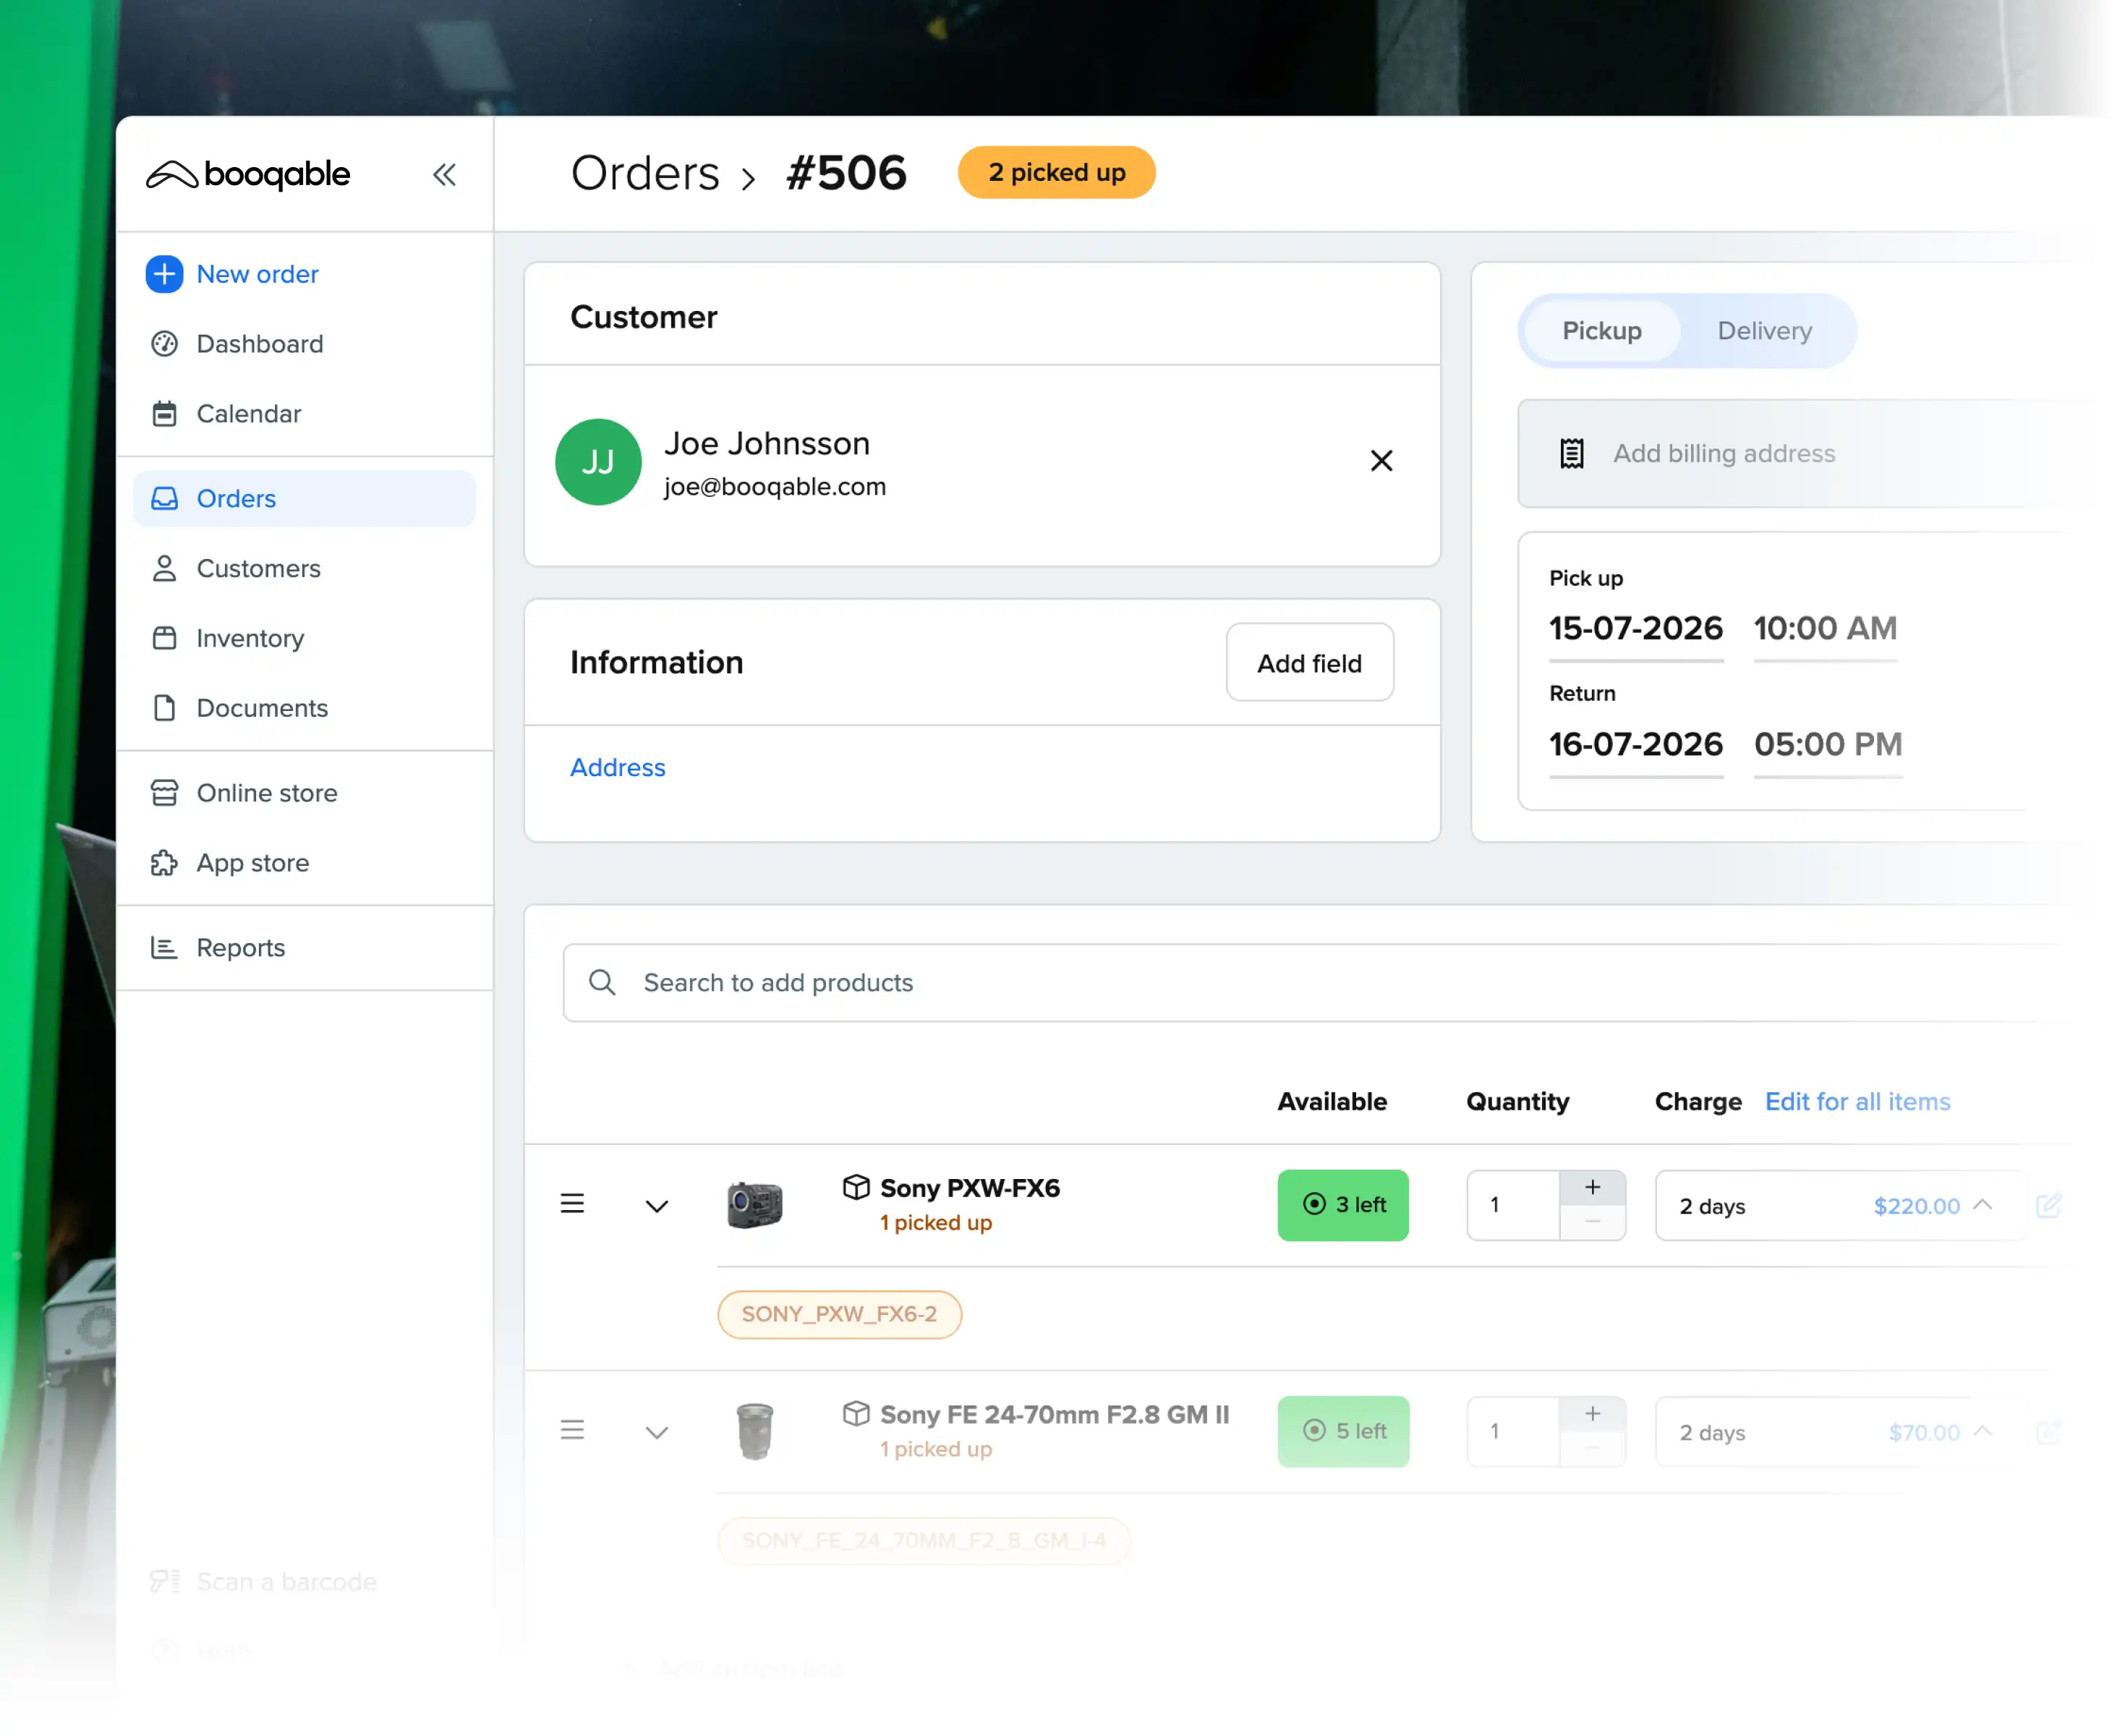Viewport: 2112px width, 1736px height.
Task: Open the Inventory section
Action: [x=249, y=638]
